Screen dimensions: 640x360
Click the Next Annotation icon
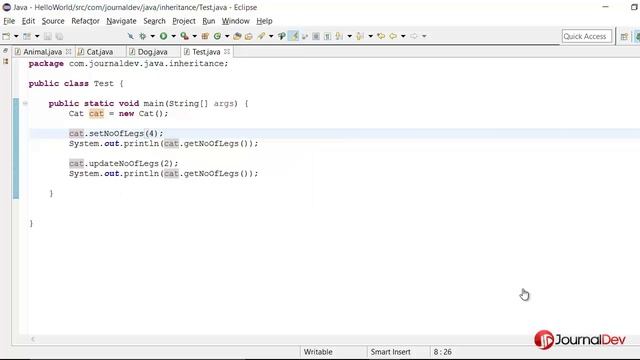[339, 36]
